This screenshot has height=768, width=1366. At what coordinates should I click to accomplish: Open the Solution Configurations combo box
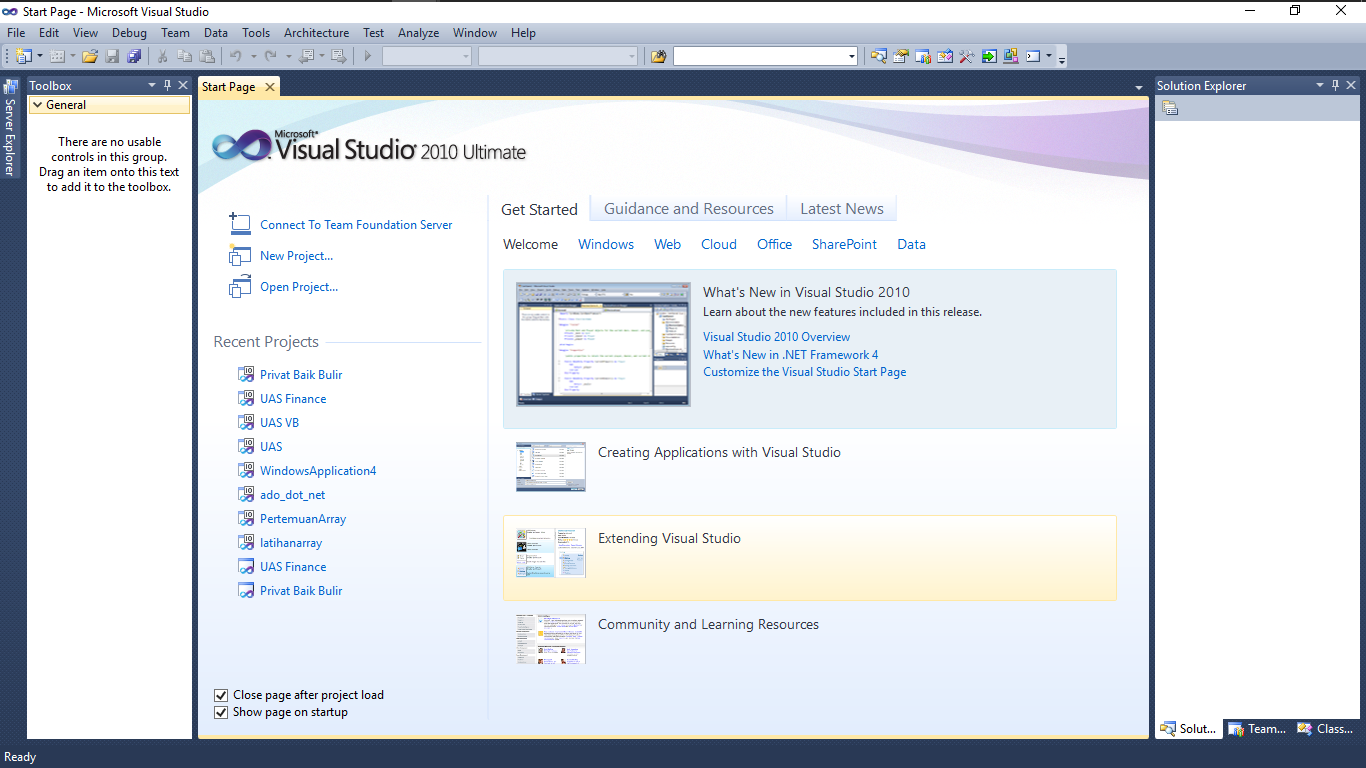(427, 56)
